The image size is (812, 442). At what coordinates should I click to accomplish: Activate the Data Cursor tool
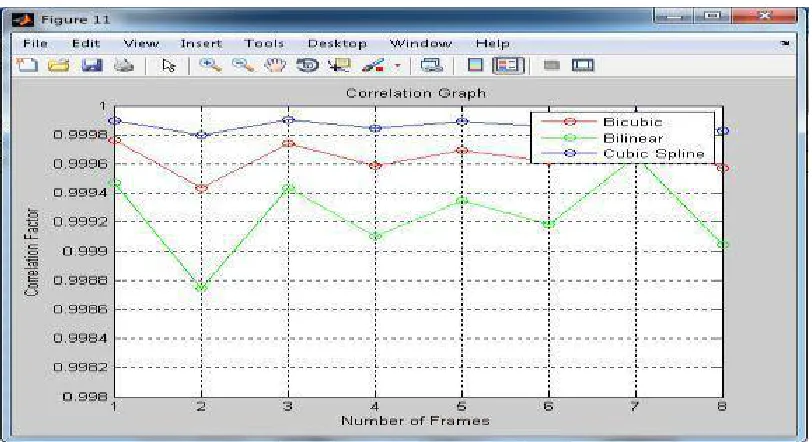coord(339,65)
